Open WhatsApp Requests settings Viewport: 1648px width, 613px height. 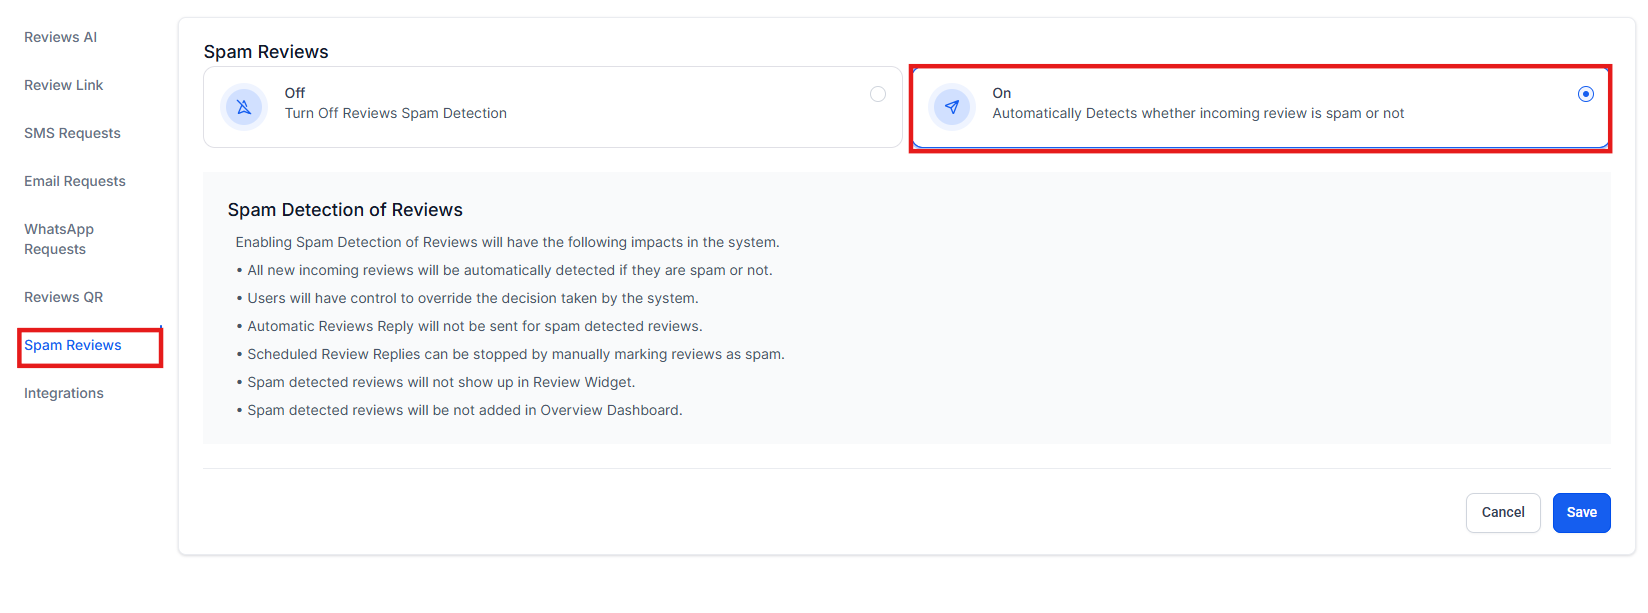pyautogui.click(x=59, y=239)
